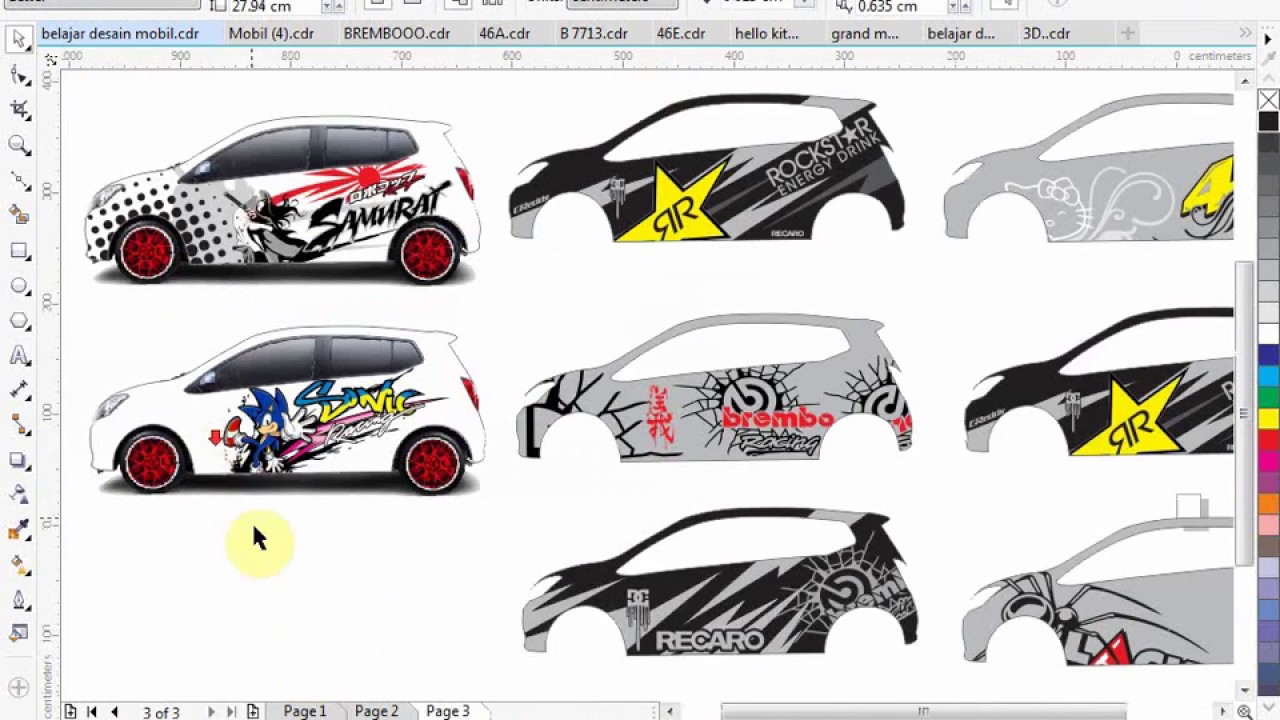Open the navigator zoom icon at bottom right
The width and height of the screenshot is (1280, 720).
tap(1244, 711)
